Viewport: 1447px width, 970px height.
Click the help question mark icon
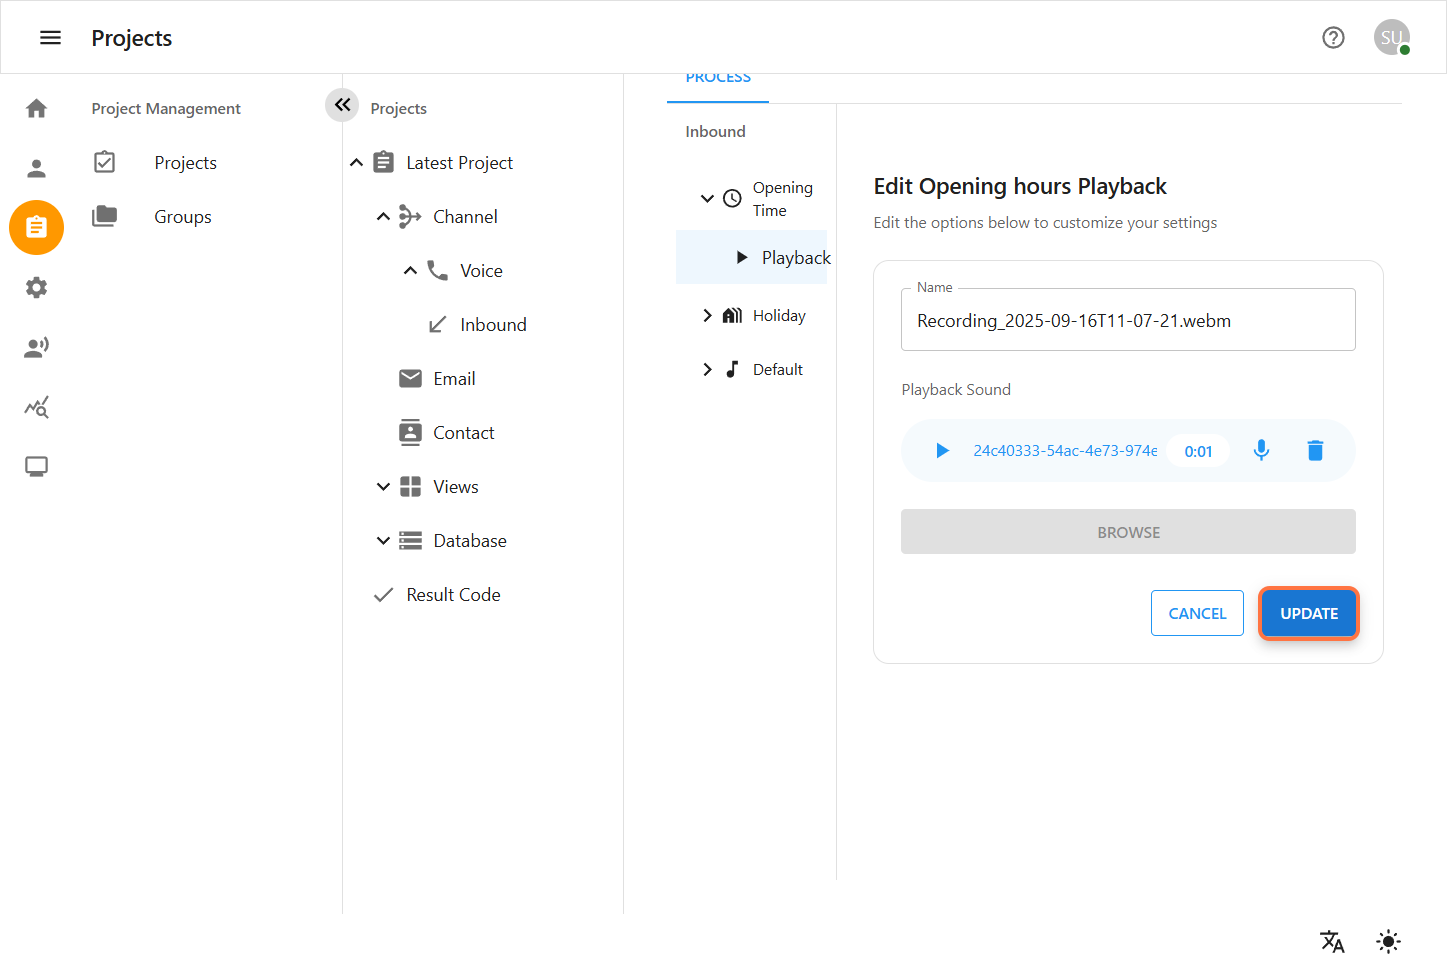(1332, 38)
